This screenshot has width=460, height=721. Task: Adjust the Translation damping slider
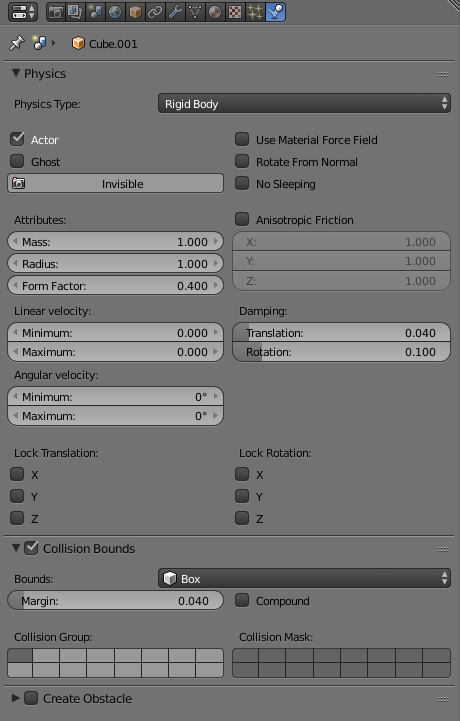point(341,332)
